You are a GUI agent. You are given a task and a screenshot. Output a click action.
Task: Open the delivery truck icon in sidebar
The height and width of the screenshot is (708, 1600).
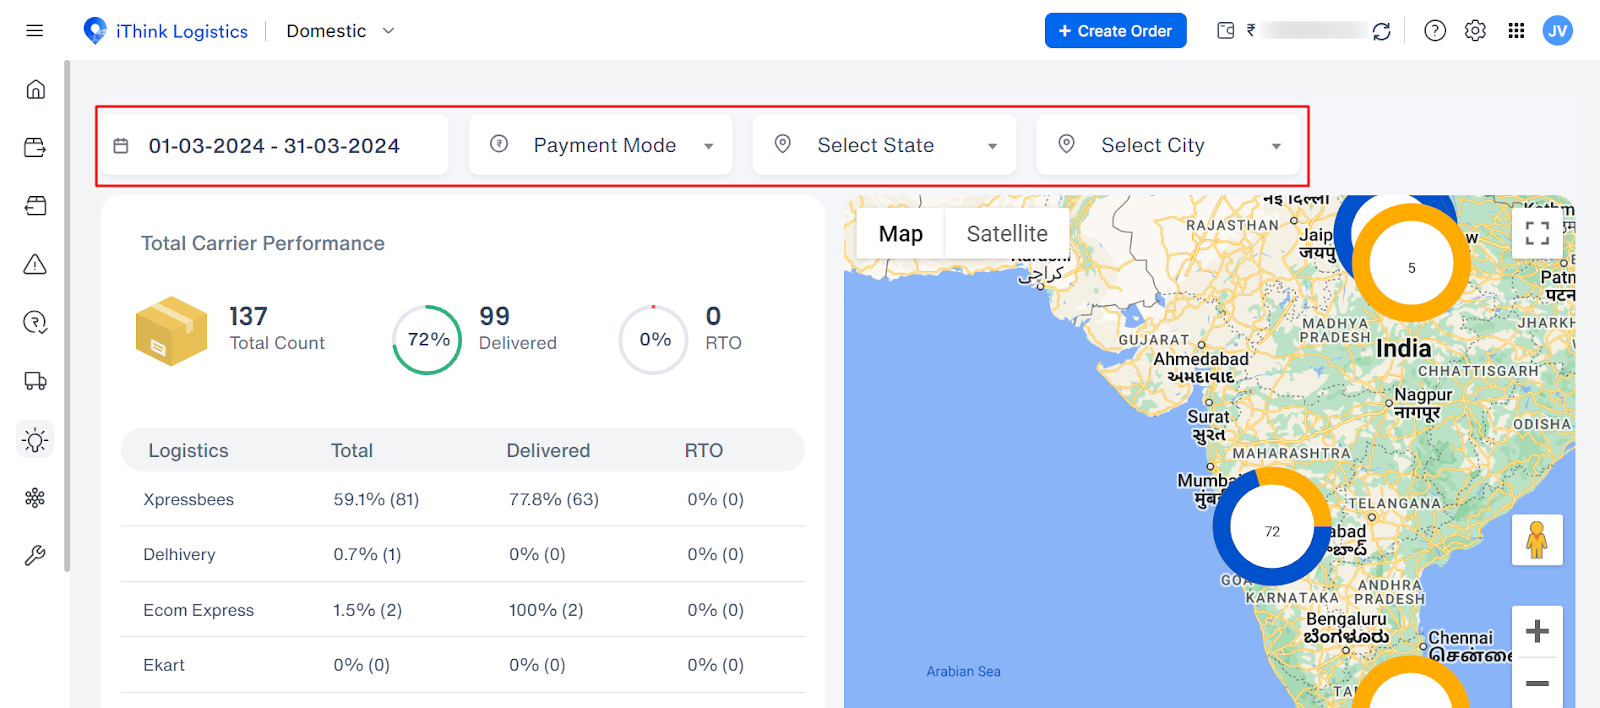[x=35, y=381]
